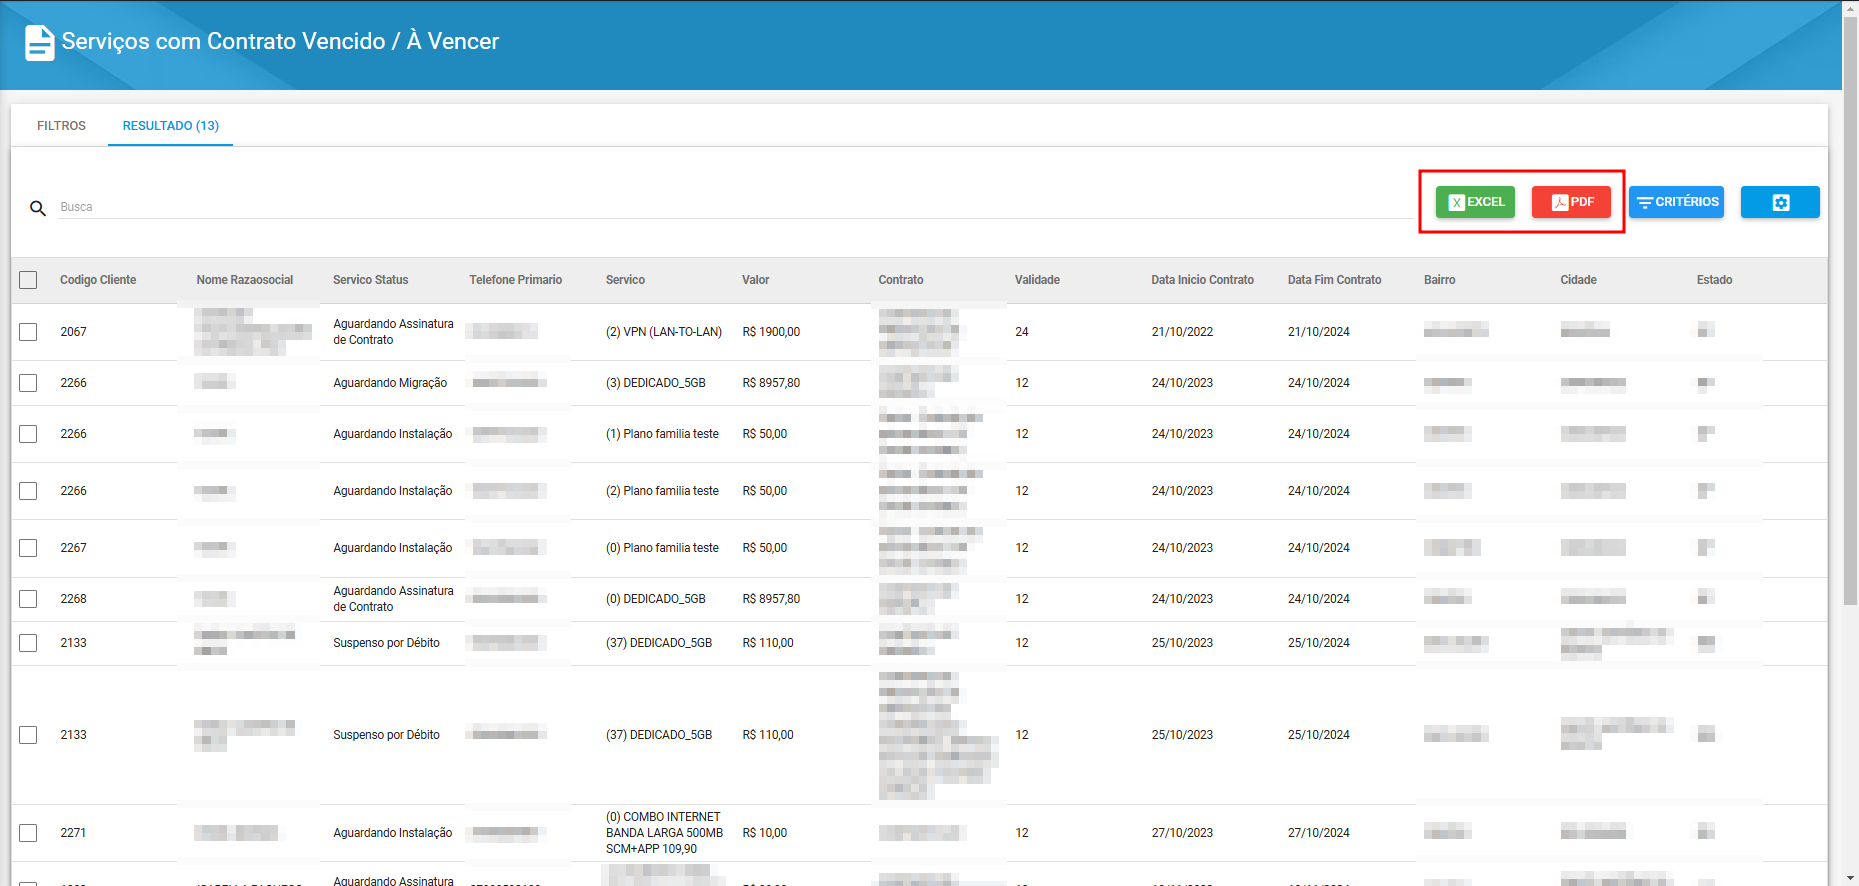
Task: Toggle the select-all header checkbox
Action: (28, 280)
